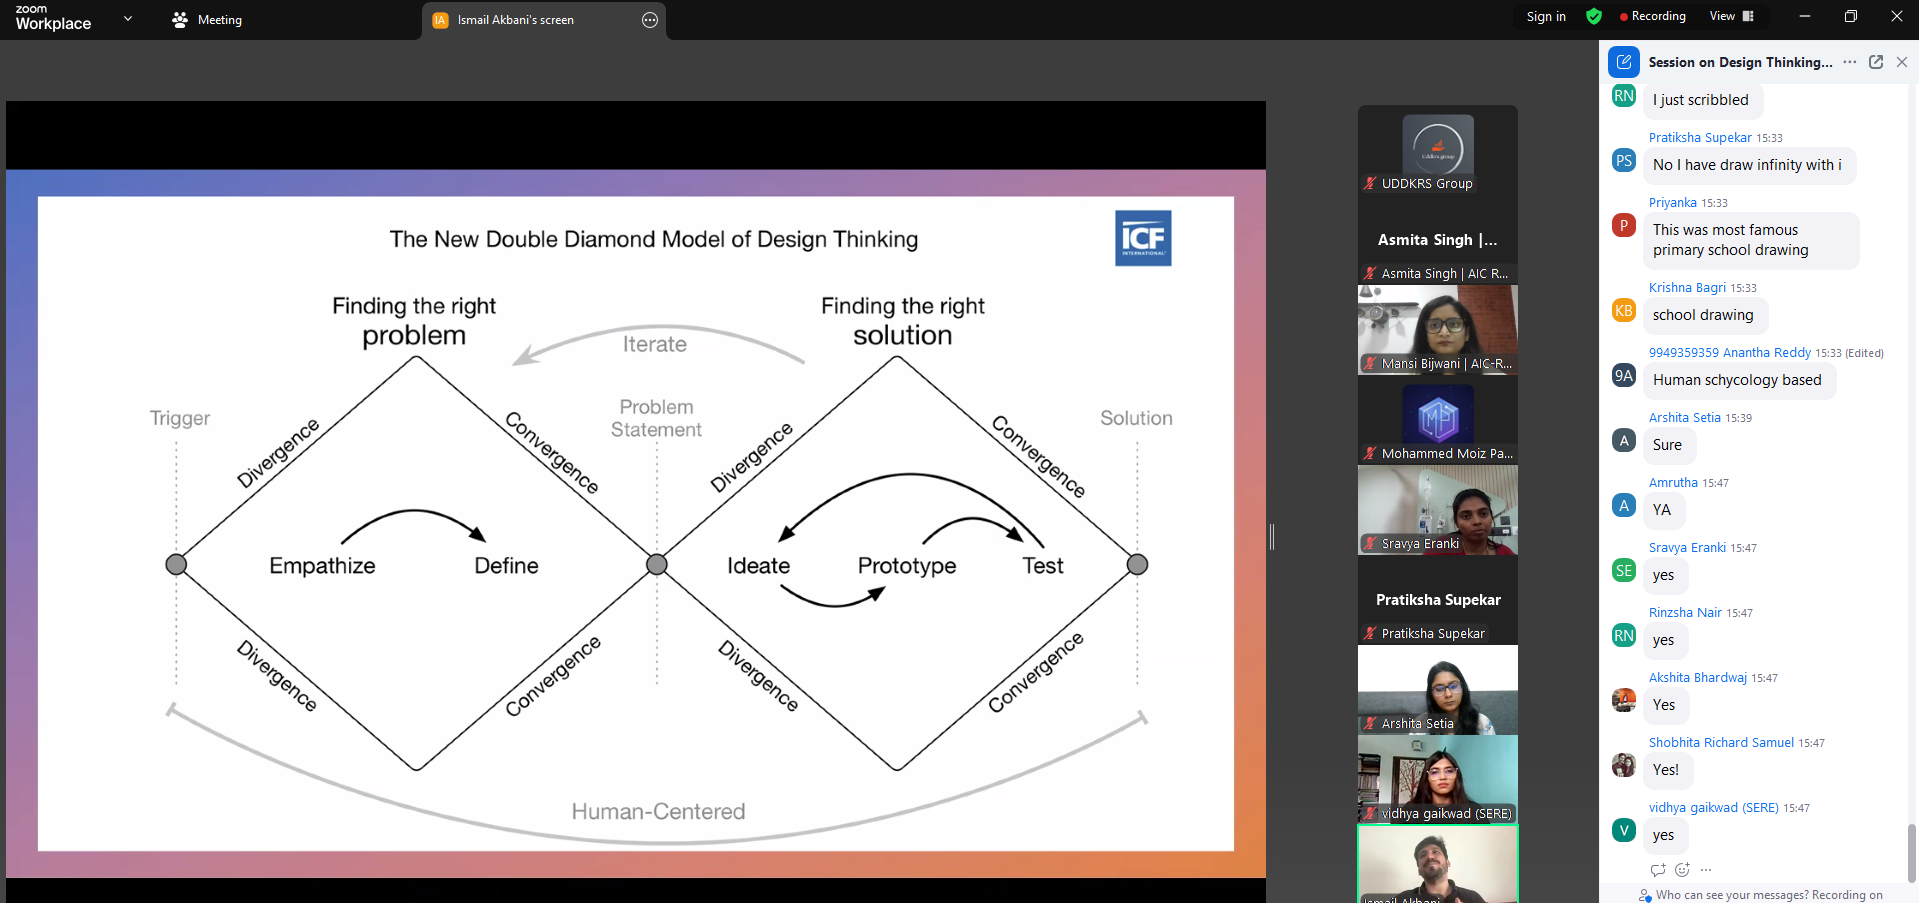Open the View layout menu

tap(1731, 16)
